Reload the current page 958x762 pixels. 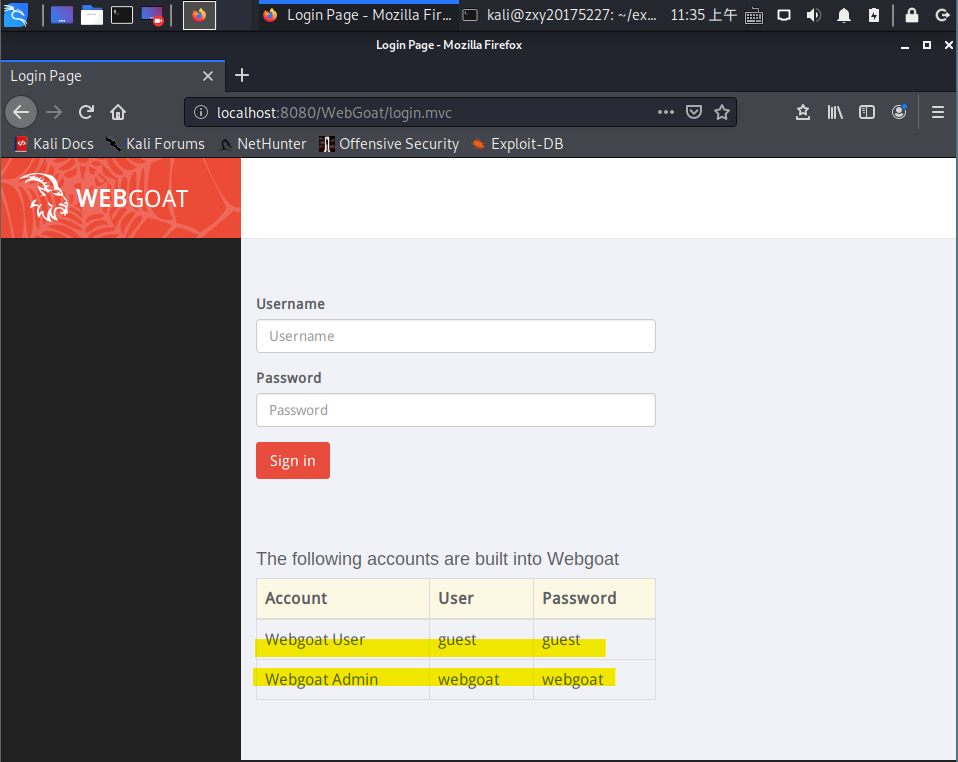pos(86,112)
